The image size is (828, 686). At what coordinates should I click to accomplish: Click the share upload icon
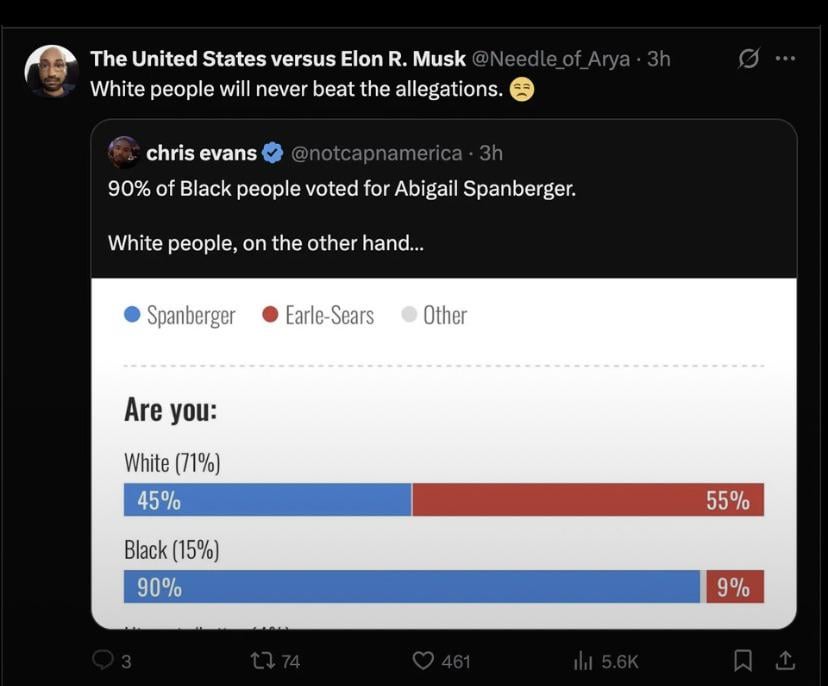coord(786,660)
